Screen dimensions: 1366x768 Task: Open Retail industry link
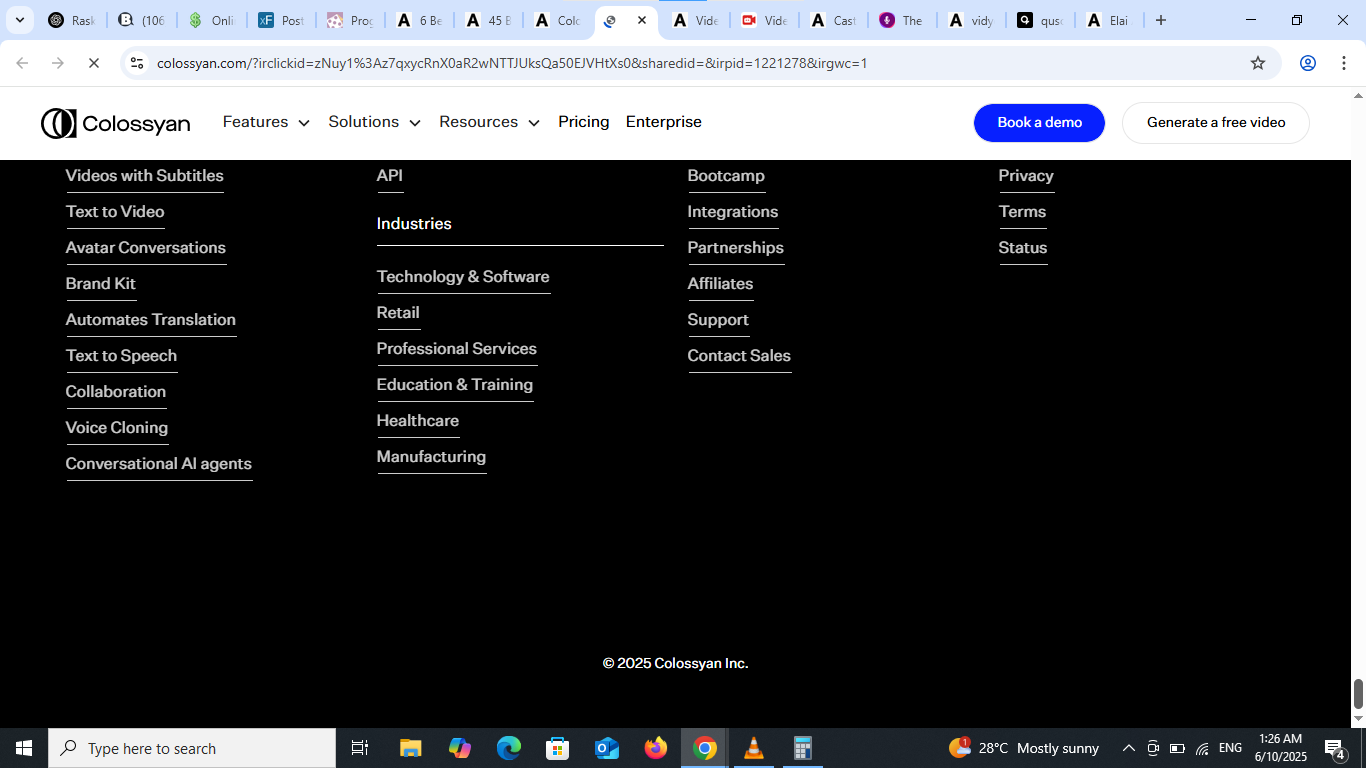398,313
